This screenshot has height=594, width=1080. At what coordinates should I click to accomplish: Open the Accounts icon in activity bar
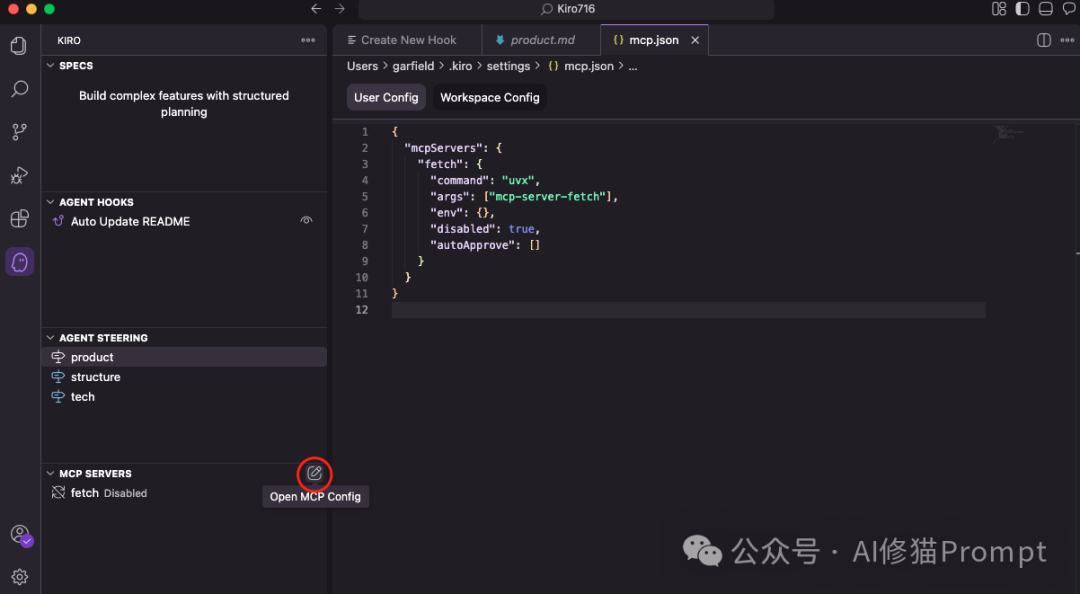click(20, 534)
